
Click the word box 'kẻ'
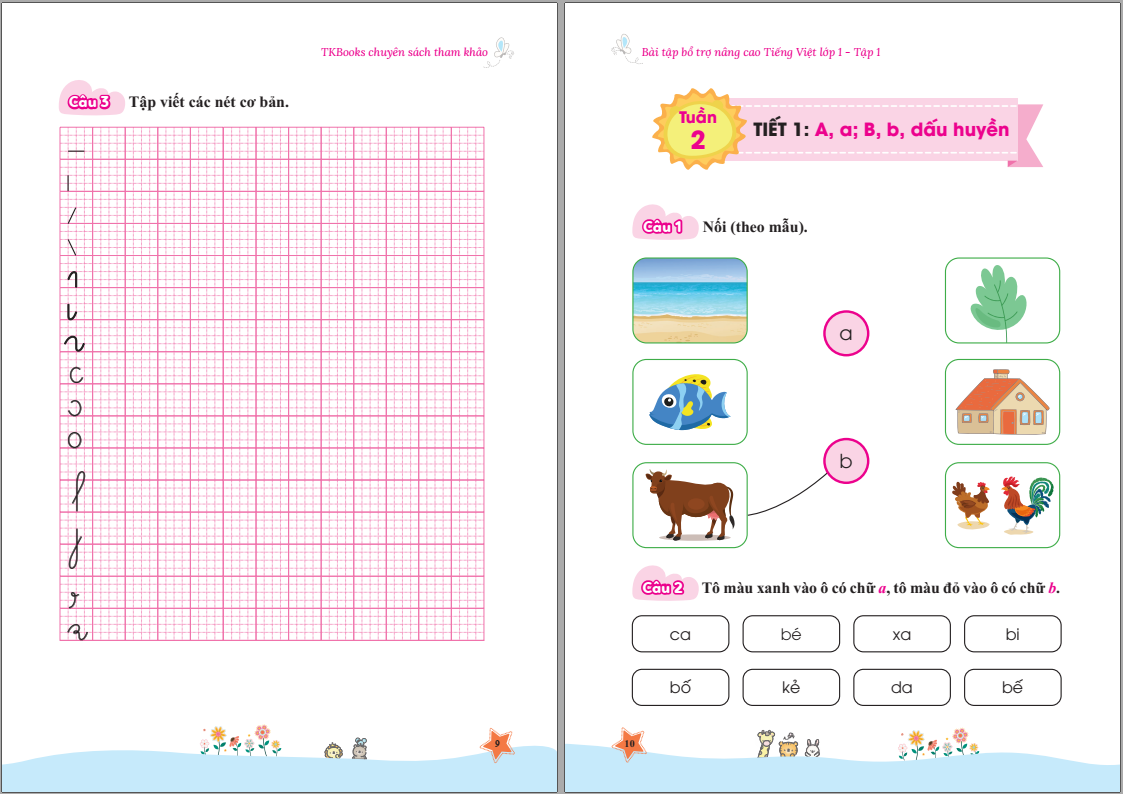(791, 687)
